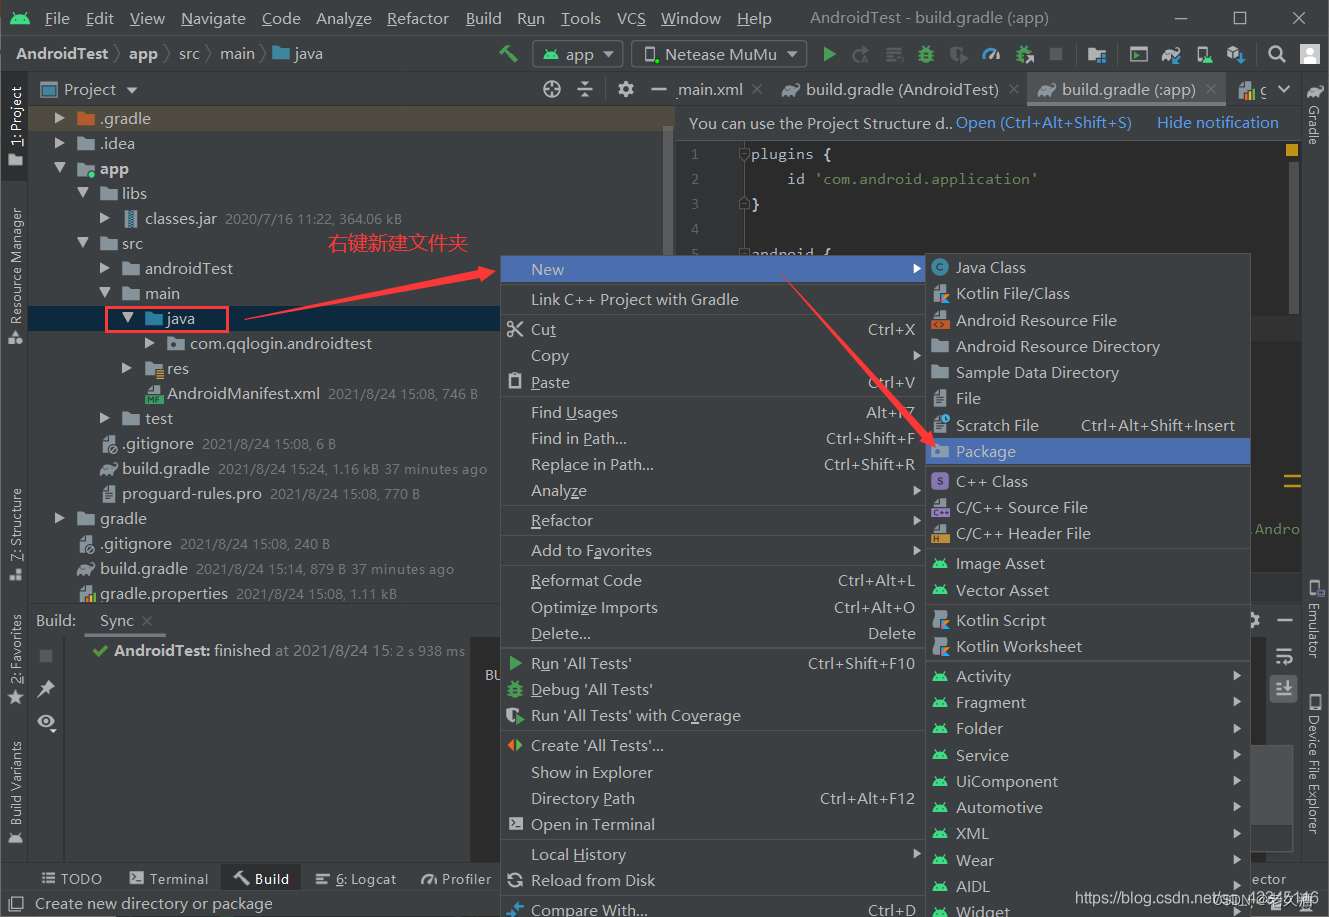This screenshot has height=917, width=1329.
Task: Start debugging with the Debug bug icon
Action: [x=925, y=53]
